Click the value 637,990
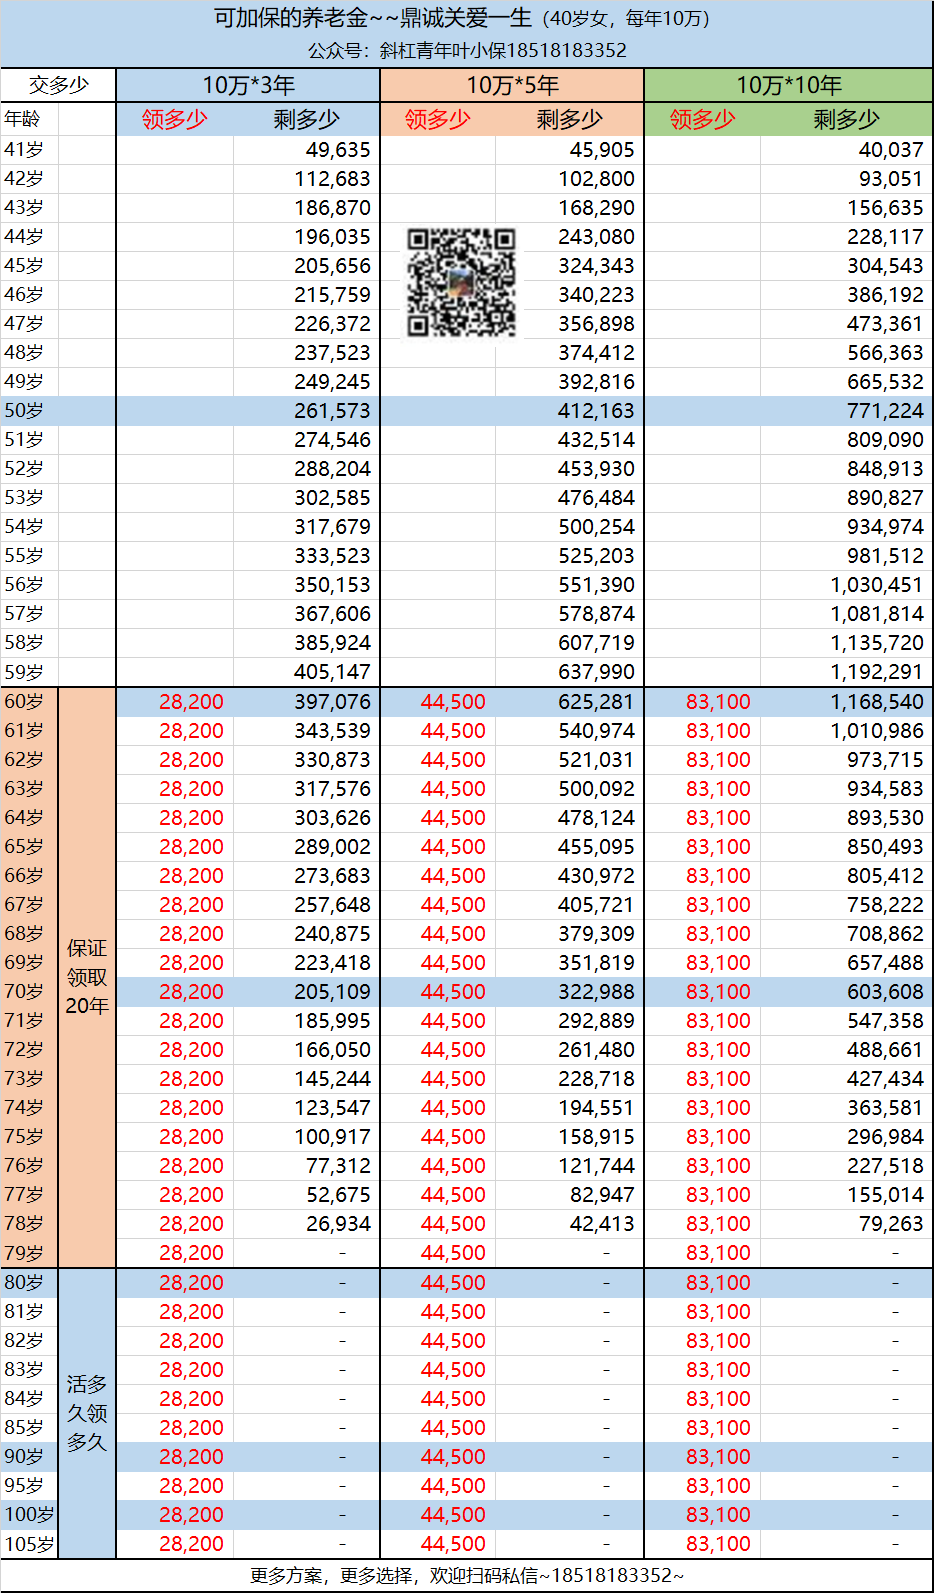934x1593 pixels. click(x=596, y=672)
